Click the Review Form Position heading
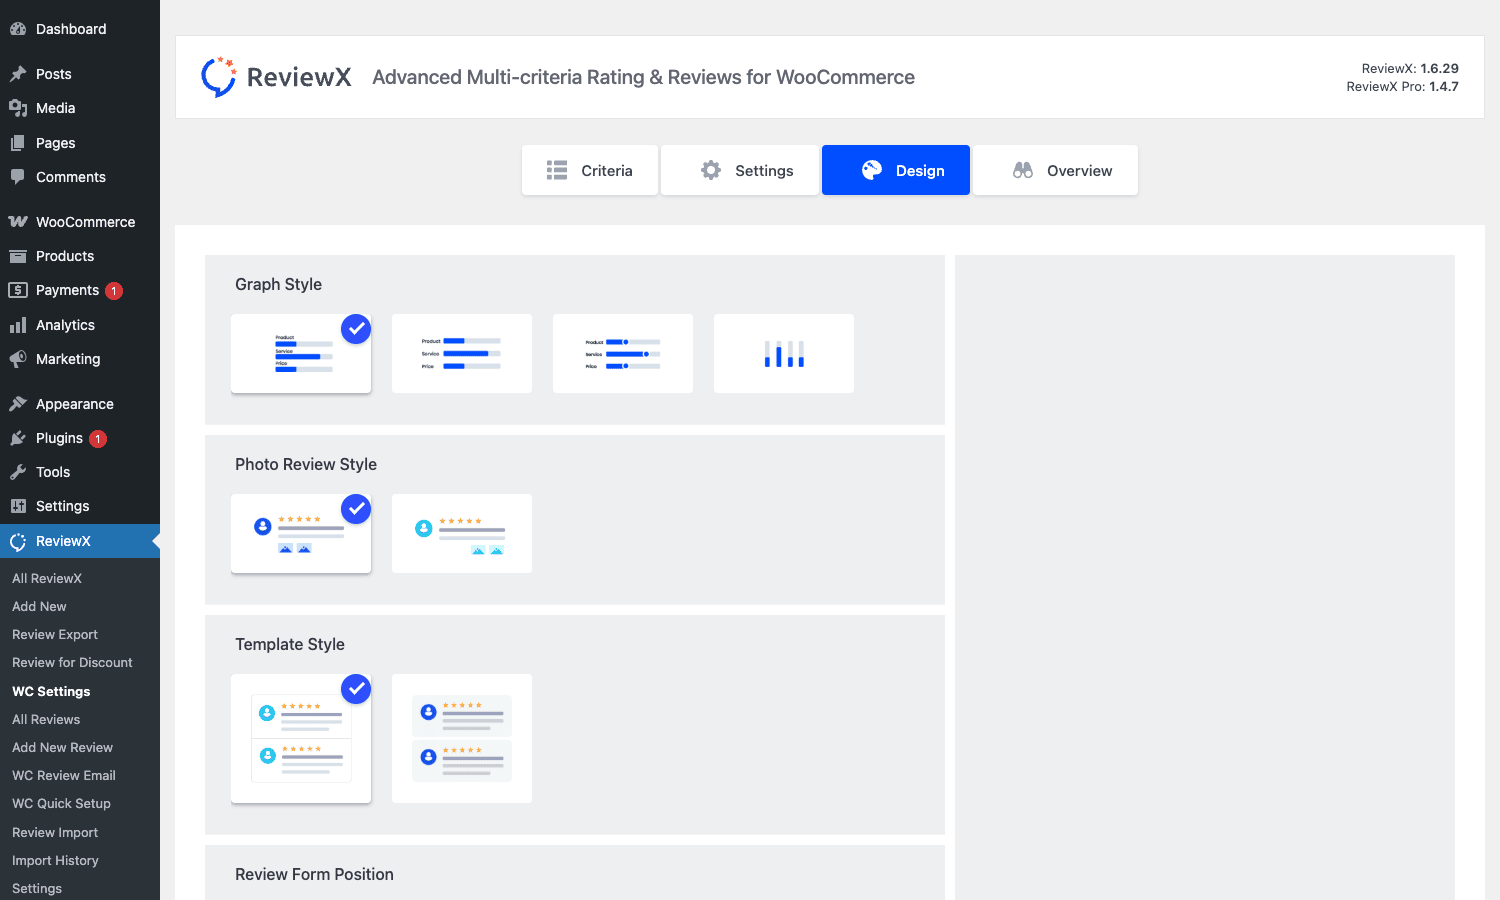 (314, 874)
